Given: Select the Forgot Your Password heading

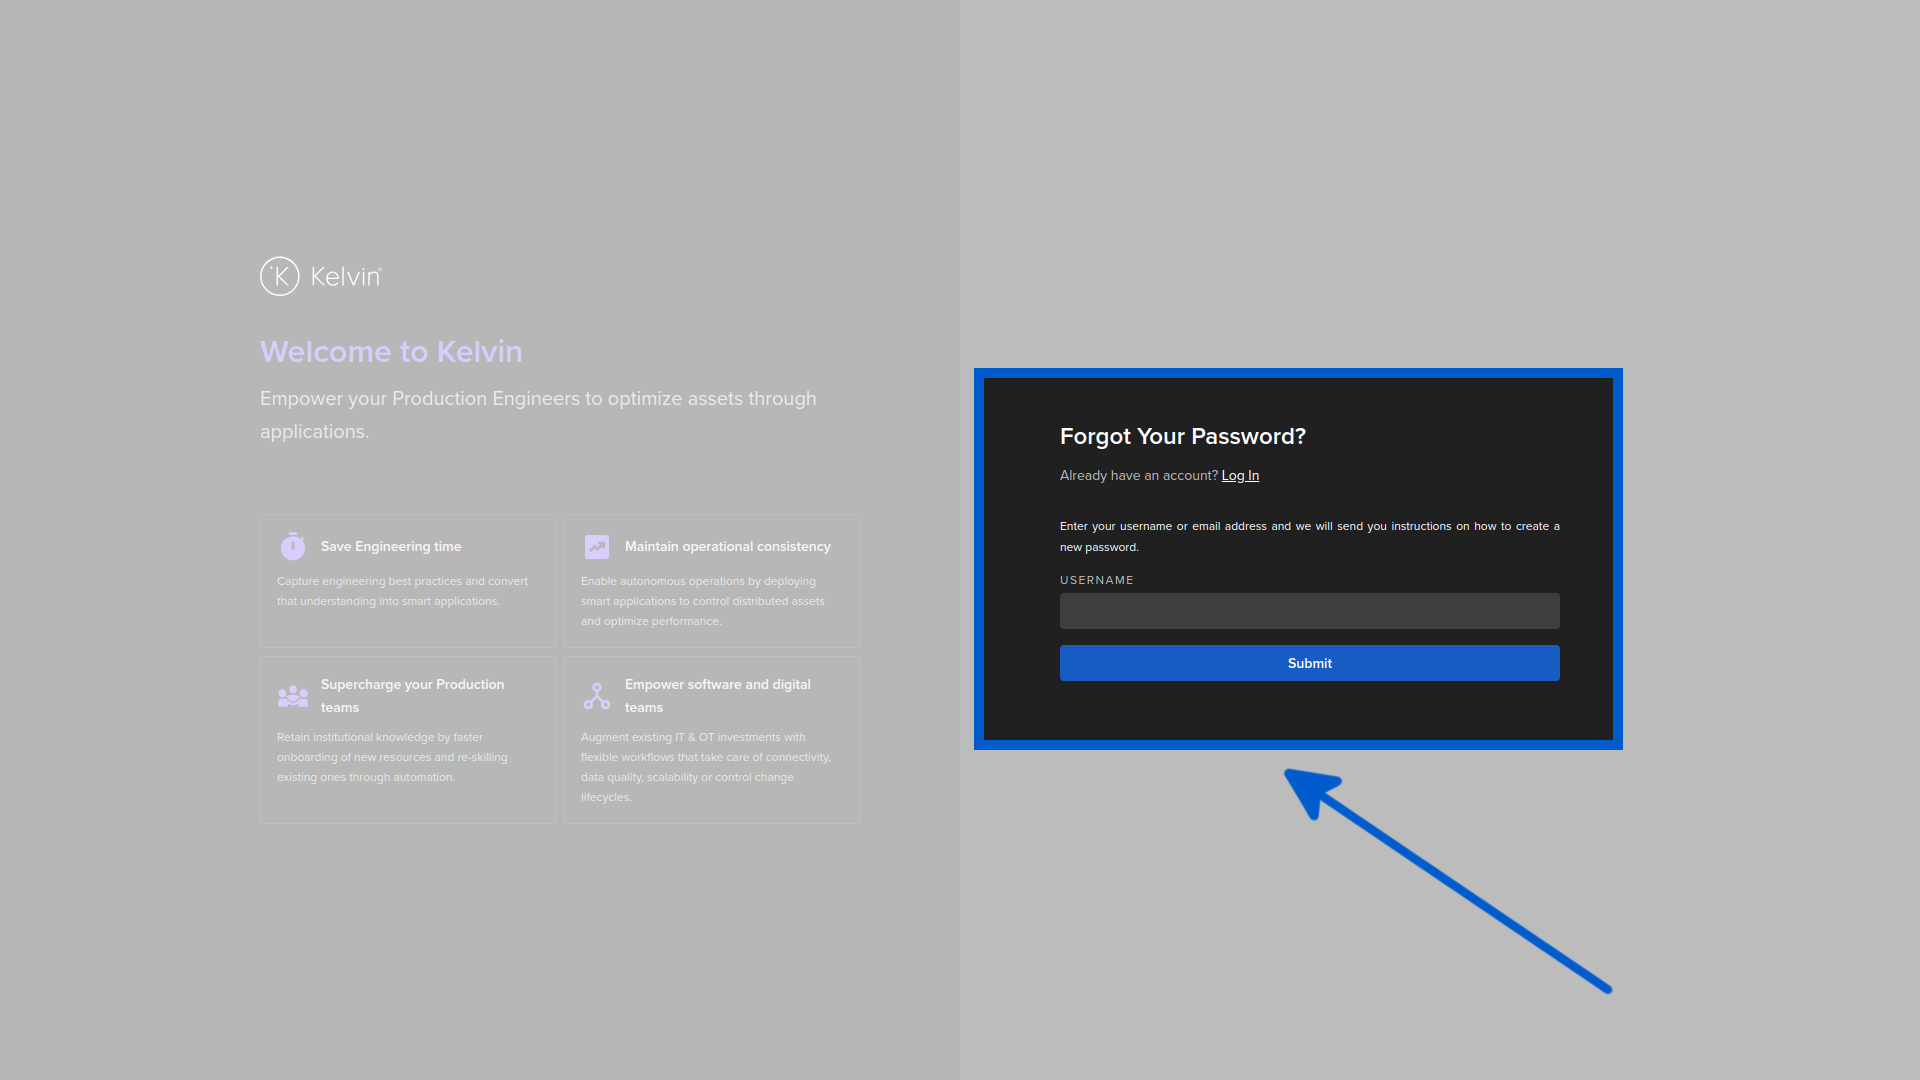Looking at the screenshot, I should click(1182, 436).
